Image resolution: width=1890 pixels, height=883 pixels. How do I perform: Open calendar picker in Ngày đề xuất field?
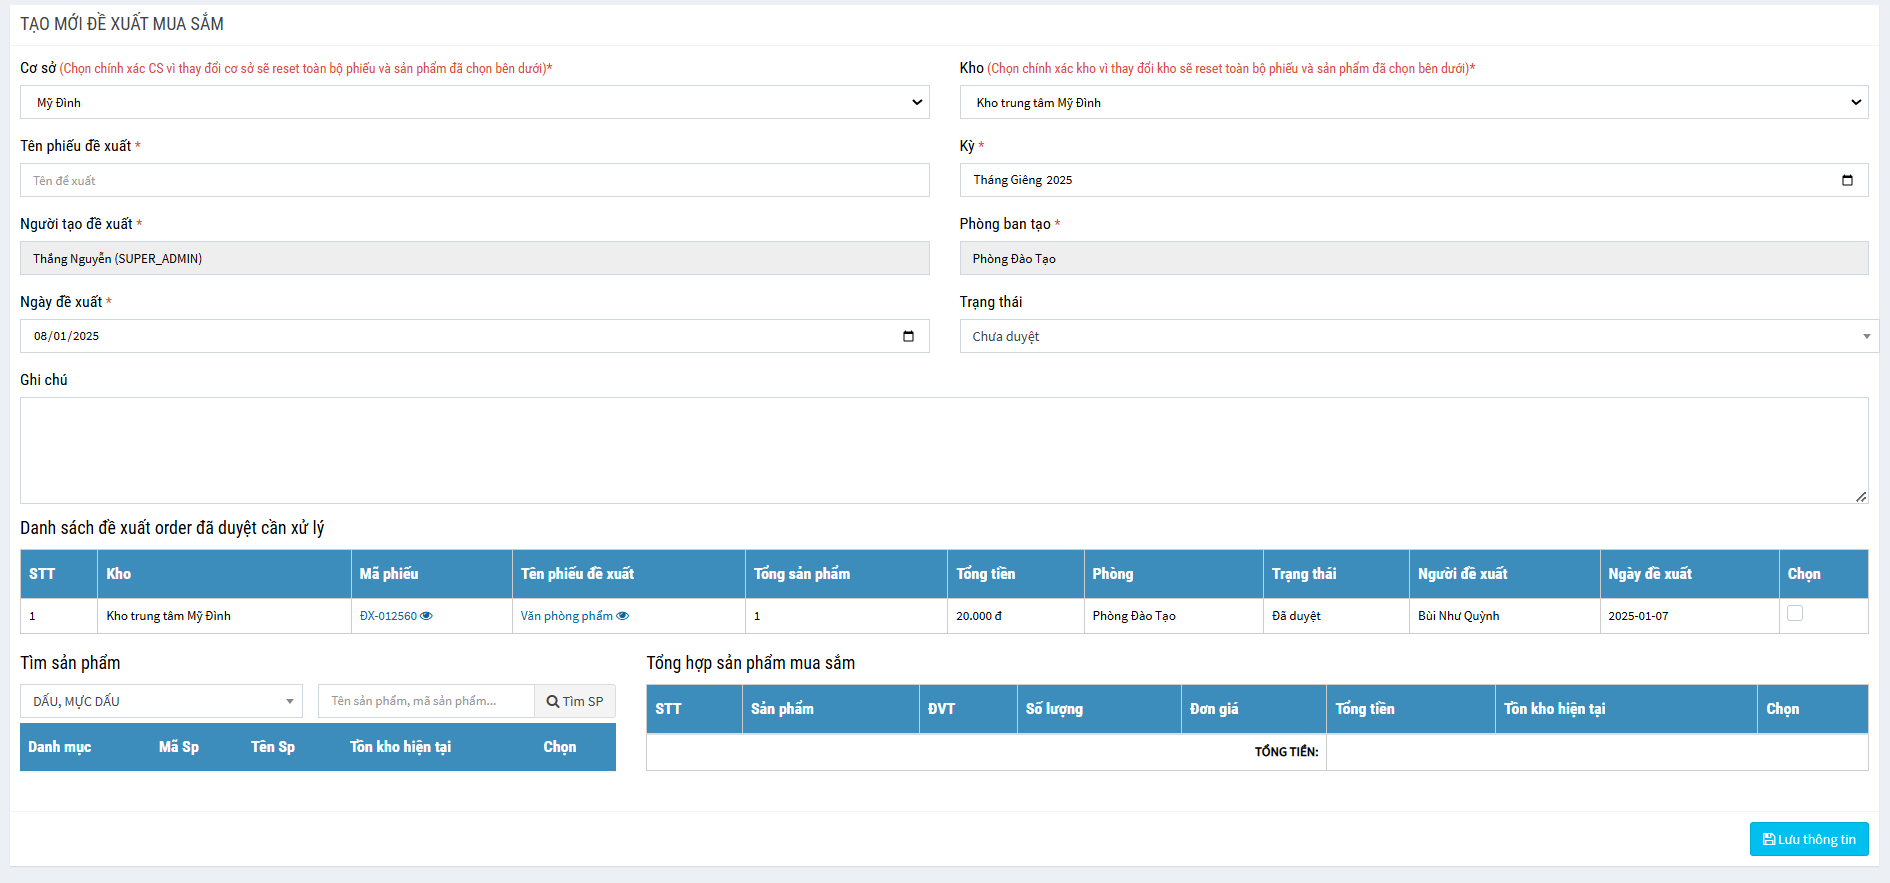(907, 336)
